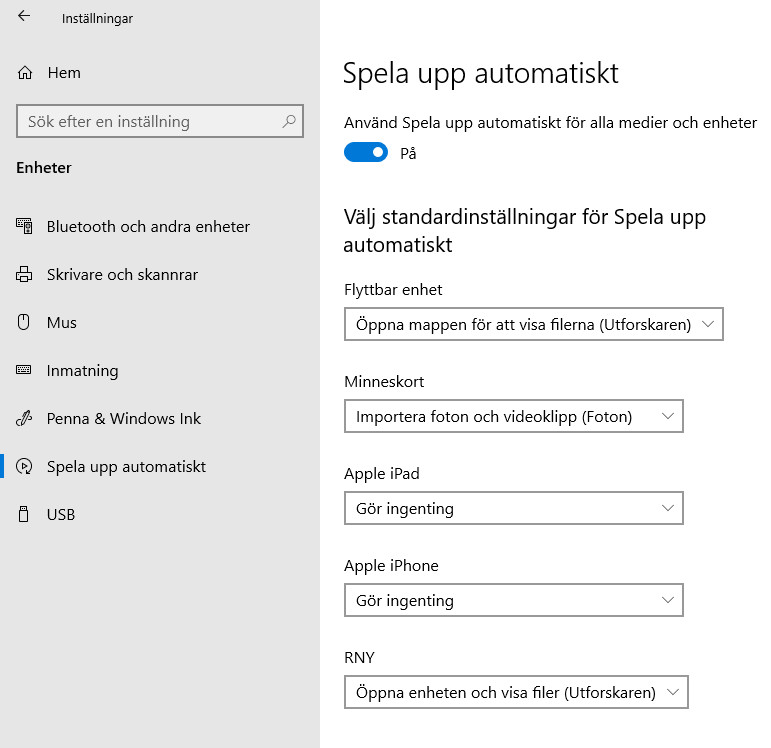This screenshot has height=748, width=771.
Task: Click the Inmatning keyboard icon
Action: tap(25, 371)
